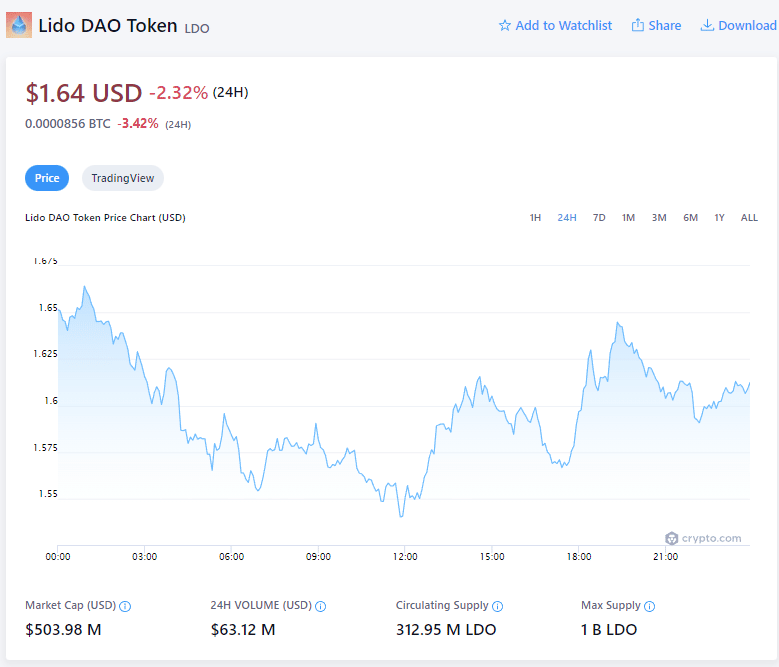Select the Price chart tab
The width and height of the screenshot is (779, 667).
[x=47, y=178]
